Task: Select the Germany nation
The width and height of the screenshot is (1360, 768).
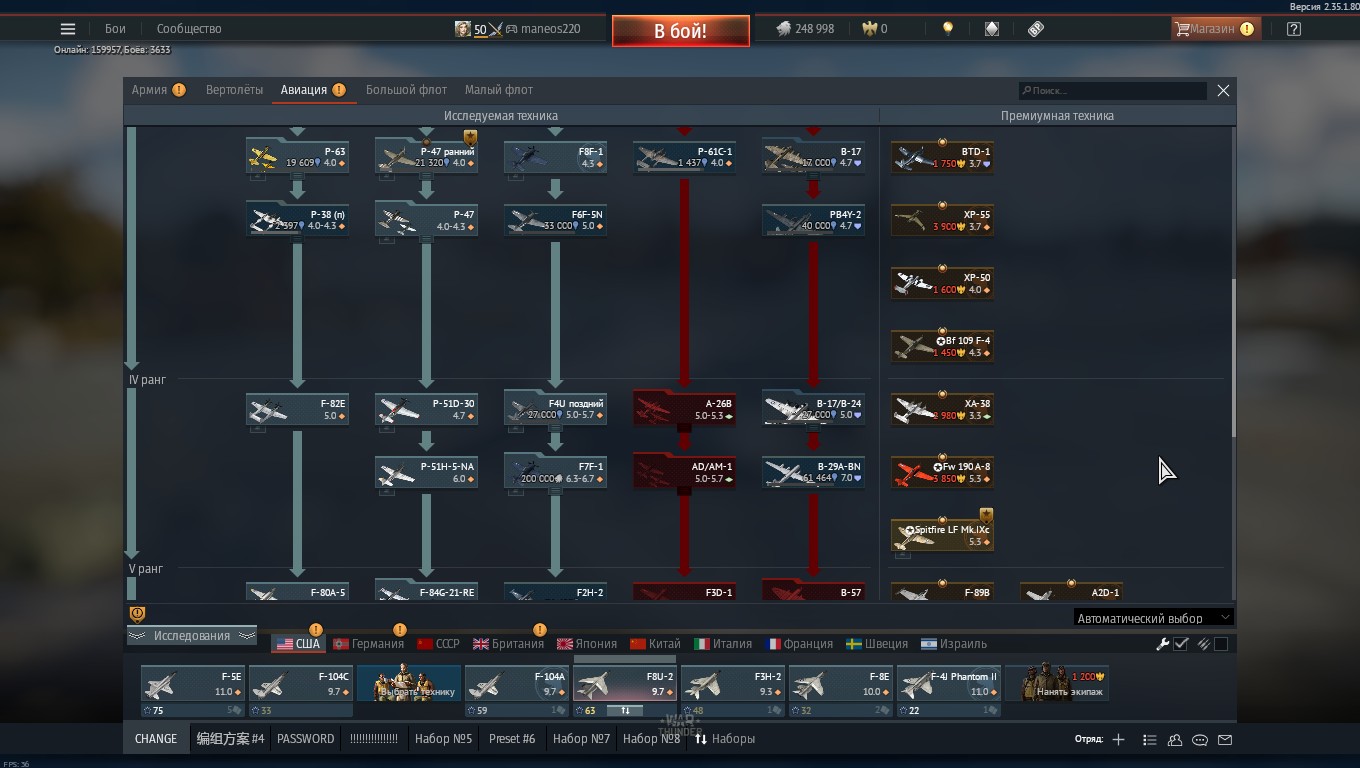Action: click(369, 644)
